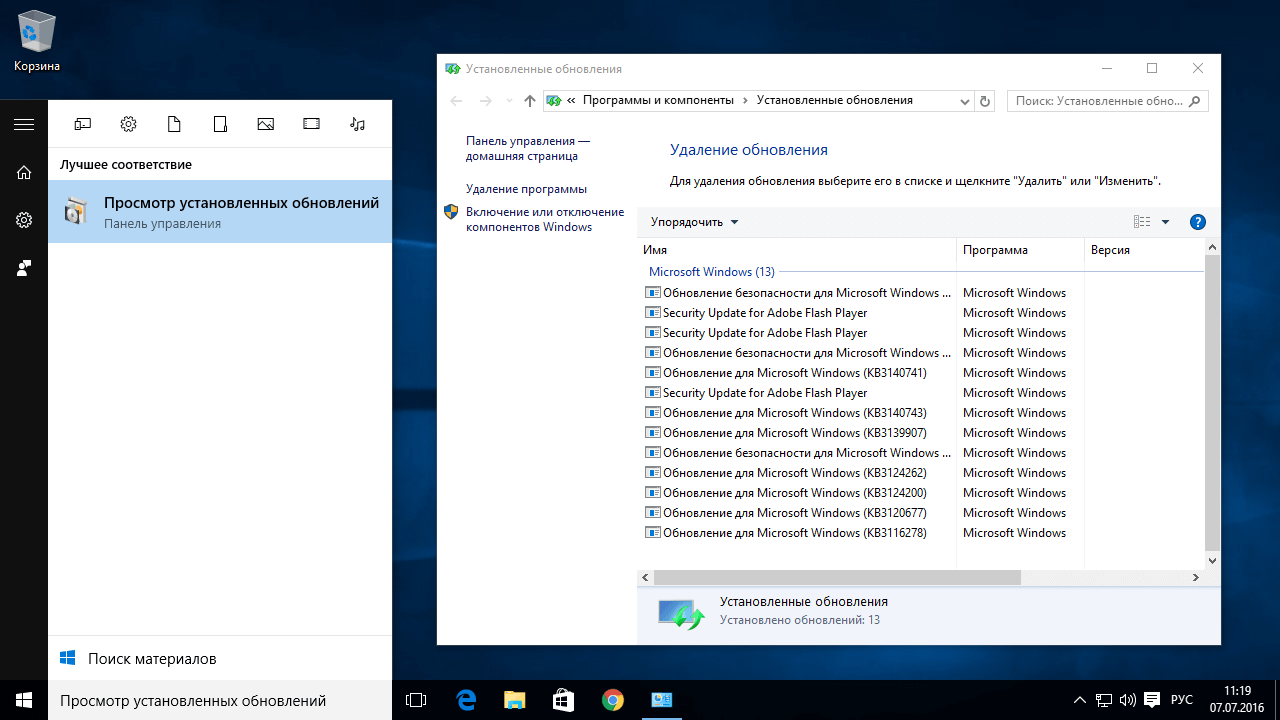1280x720 pixels.
Task: Open the help question mark icon
Action: [x=1198, y=222]
